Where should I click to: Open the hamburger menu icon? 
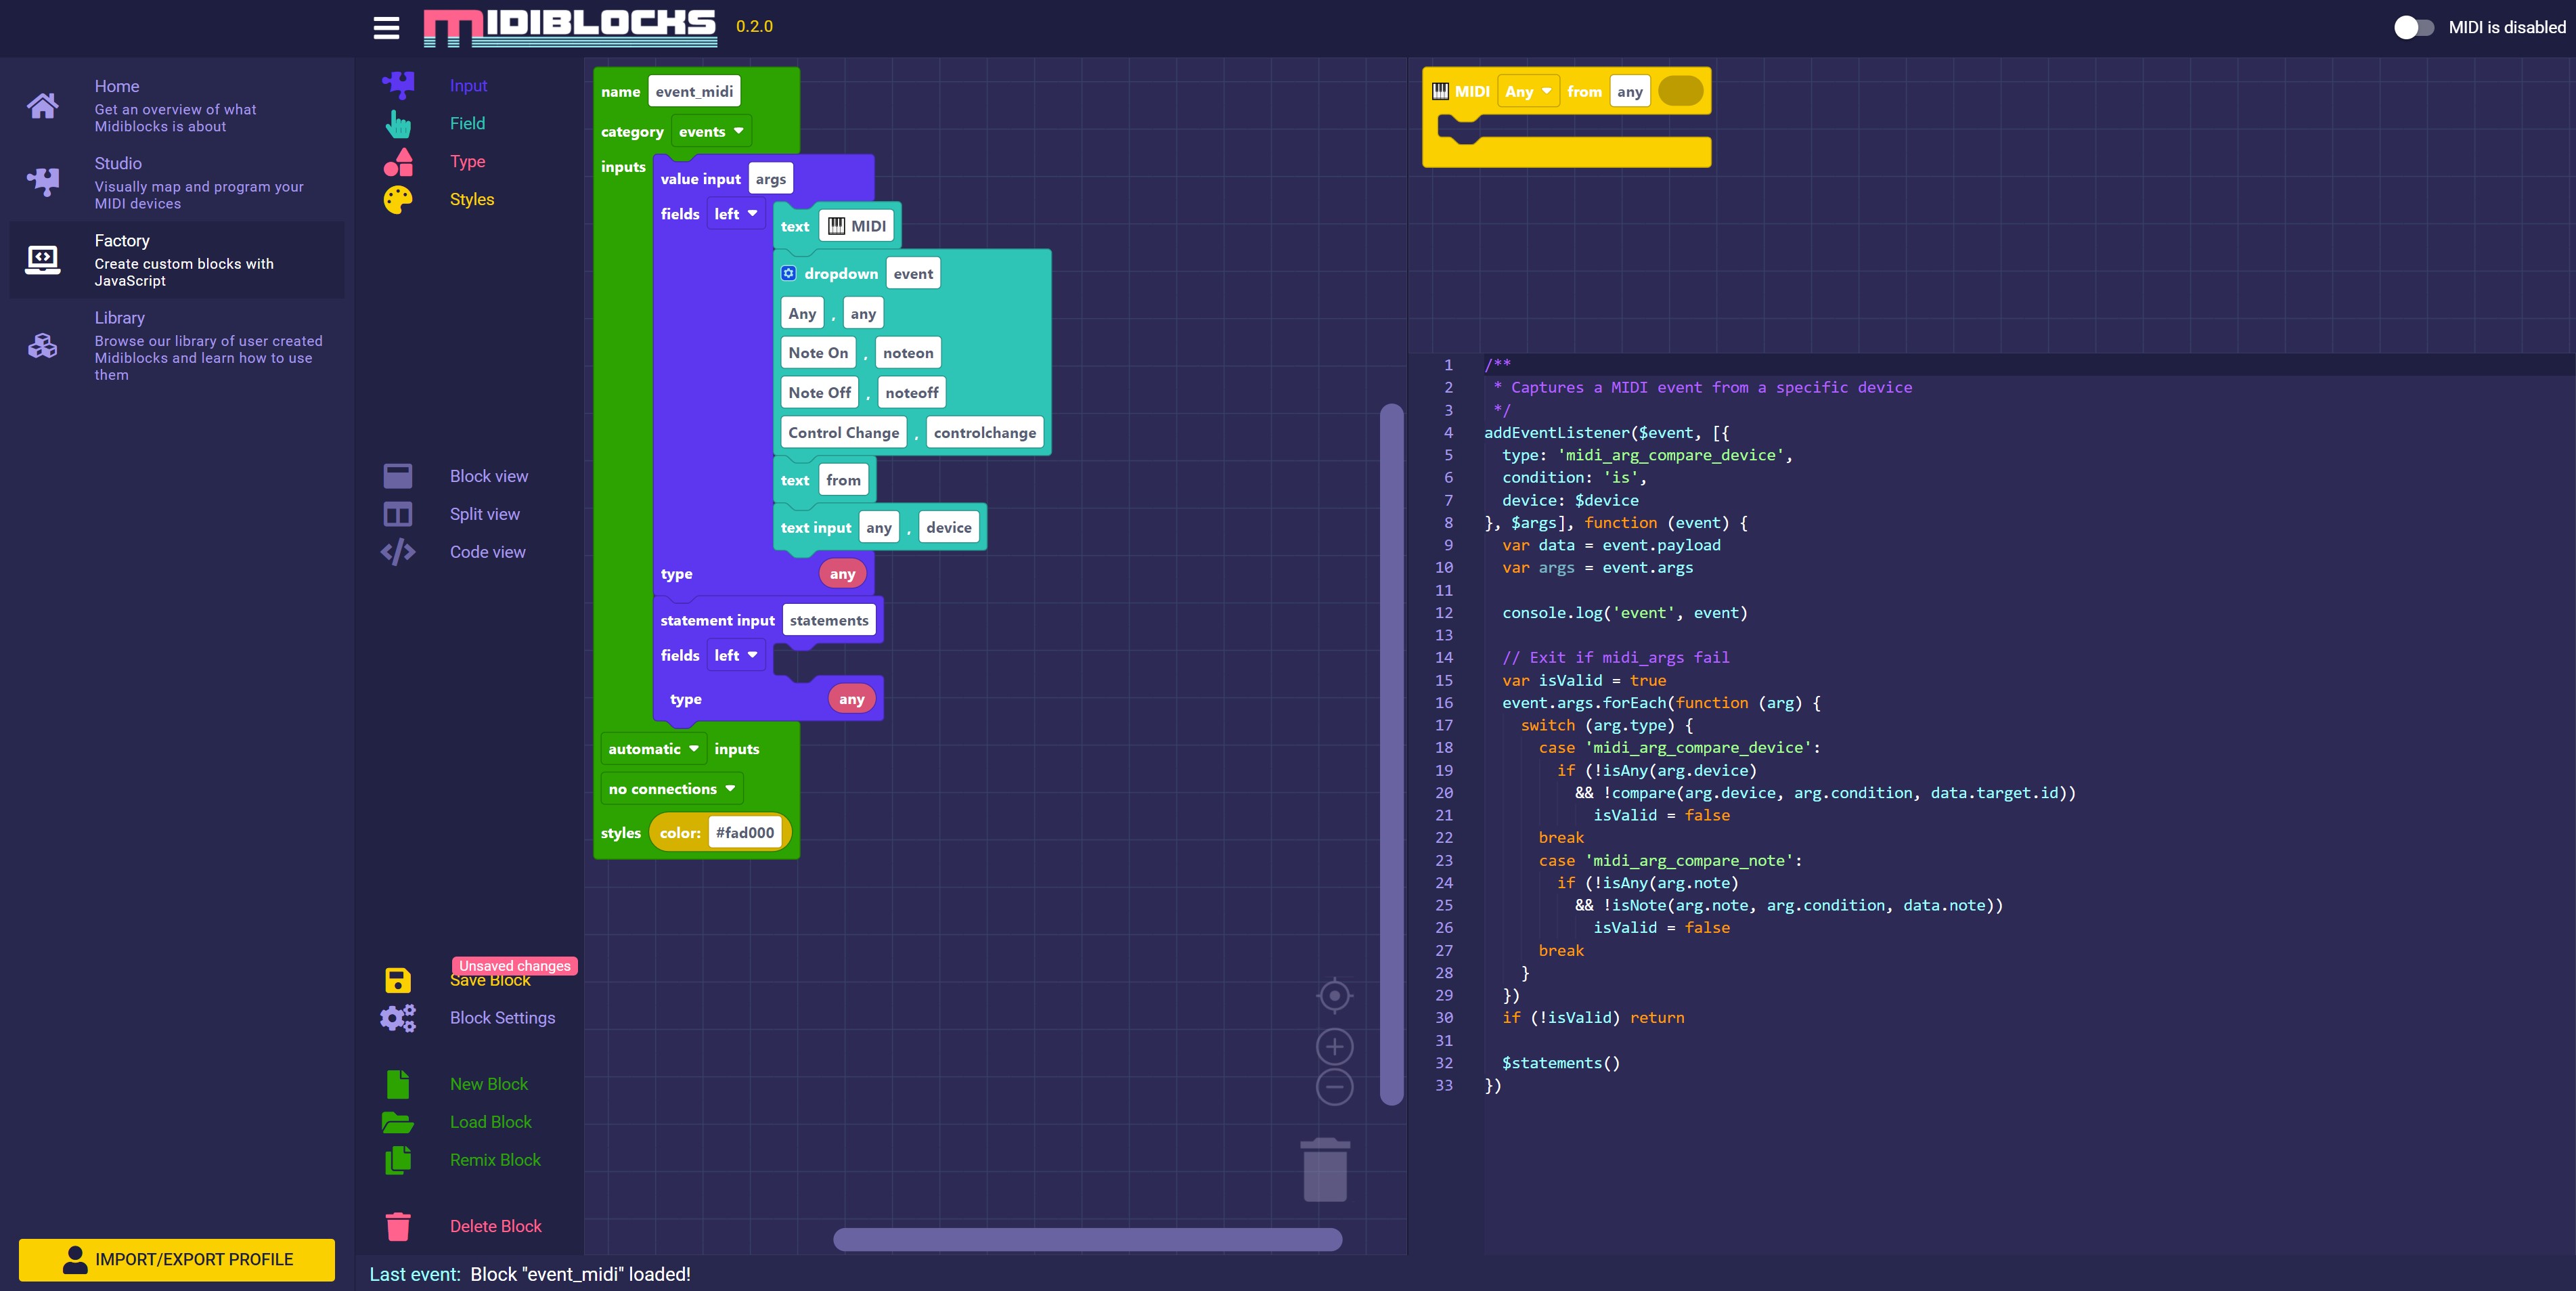pyautogui.click(x=386, y=28)
